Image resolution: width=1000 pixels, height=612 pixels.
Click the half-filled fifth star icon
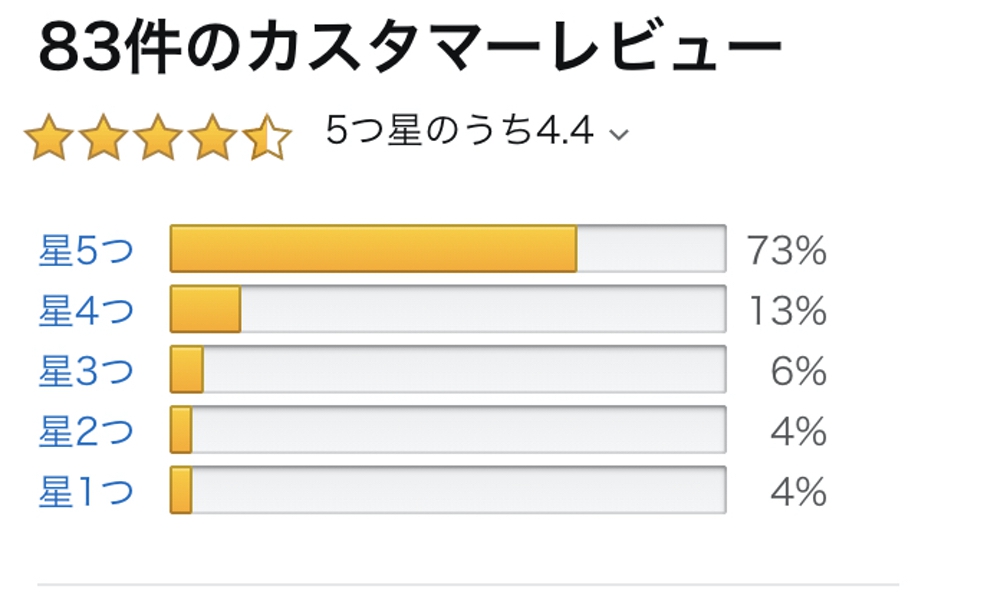[x=267, y=138]
